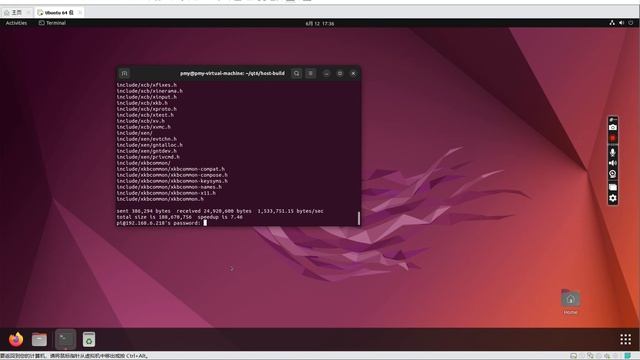Open the Show Applications grid
Image resolution: width=640 pixels, height=360 pixels.
625,339
